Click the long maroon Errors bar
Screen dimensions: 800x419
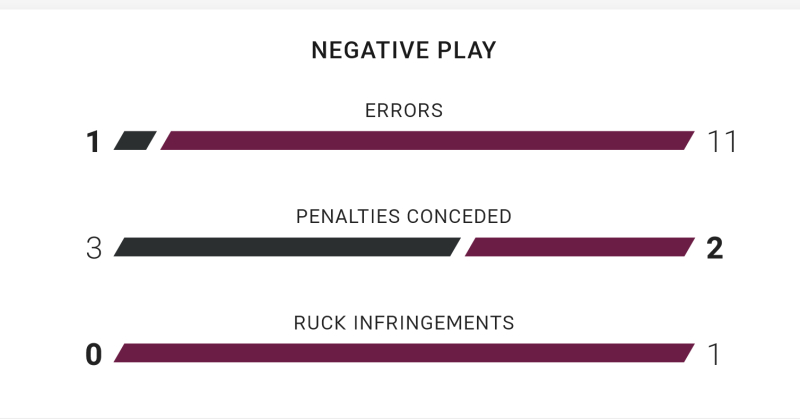(427, 140)
